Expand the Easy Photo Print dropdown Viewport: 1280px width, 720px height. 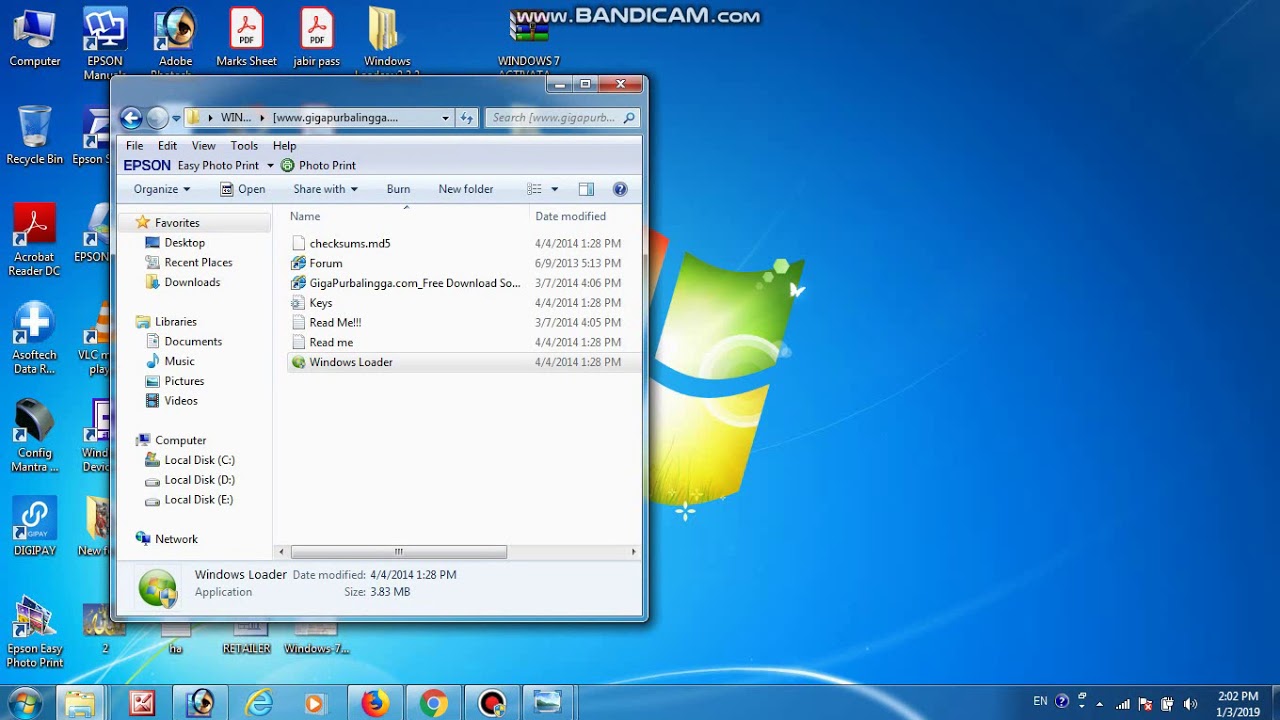270,166
